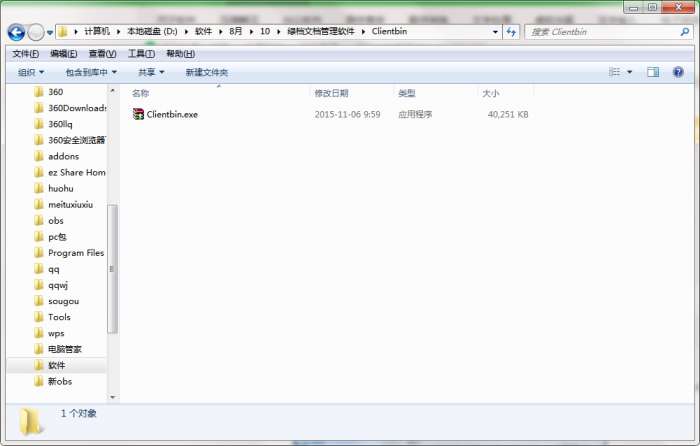Image resolution: width=700 pixels, height=446 pixels.
Task: Click the navigation pane scrollbar thumb
Action: 112,269
